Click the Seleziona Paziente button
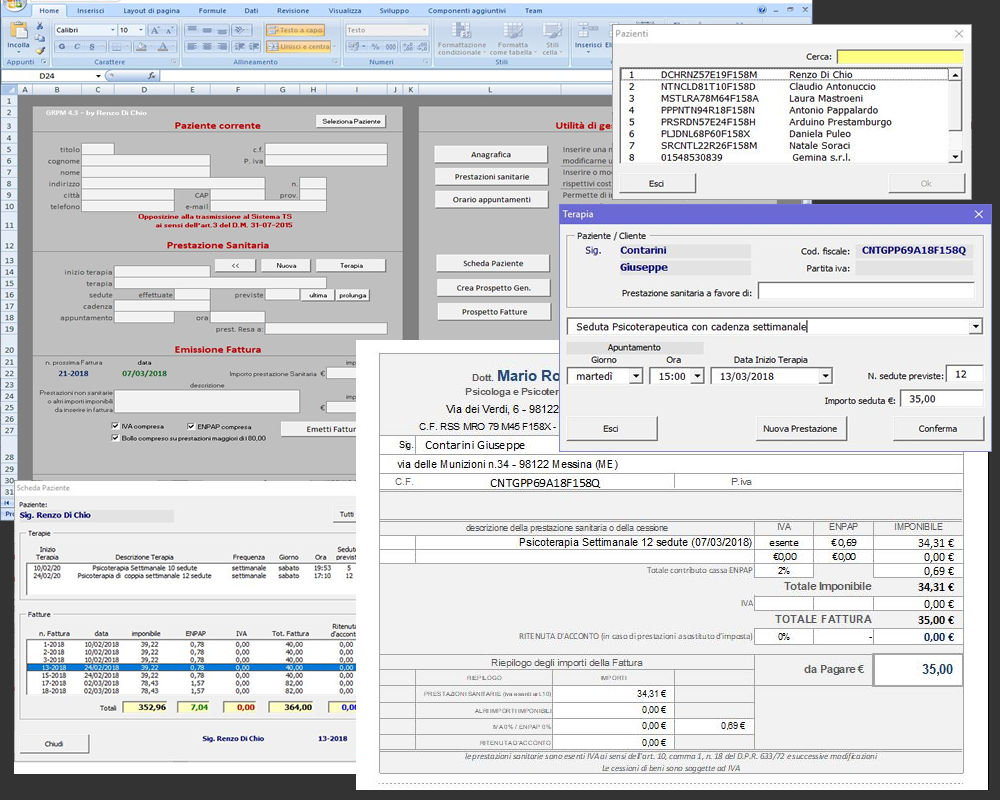This screenshot has height=800, width=1000. [351, 121]
